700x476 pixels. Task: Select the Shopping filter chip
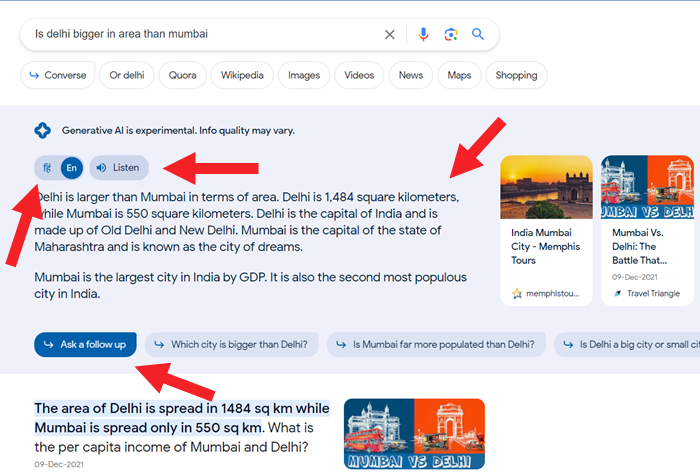[516, 75]
